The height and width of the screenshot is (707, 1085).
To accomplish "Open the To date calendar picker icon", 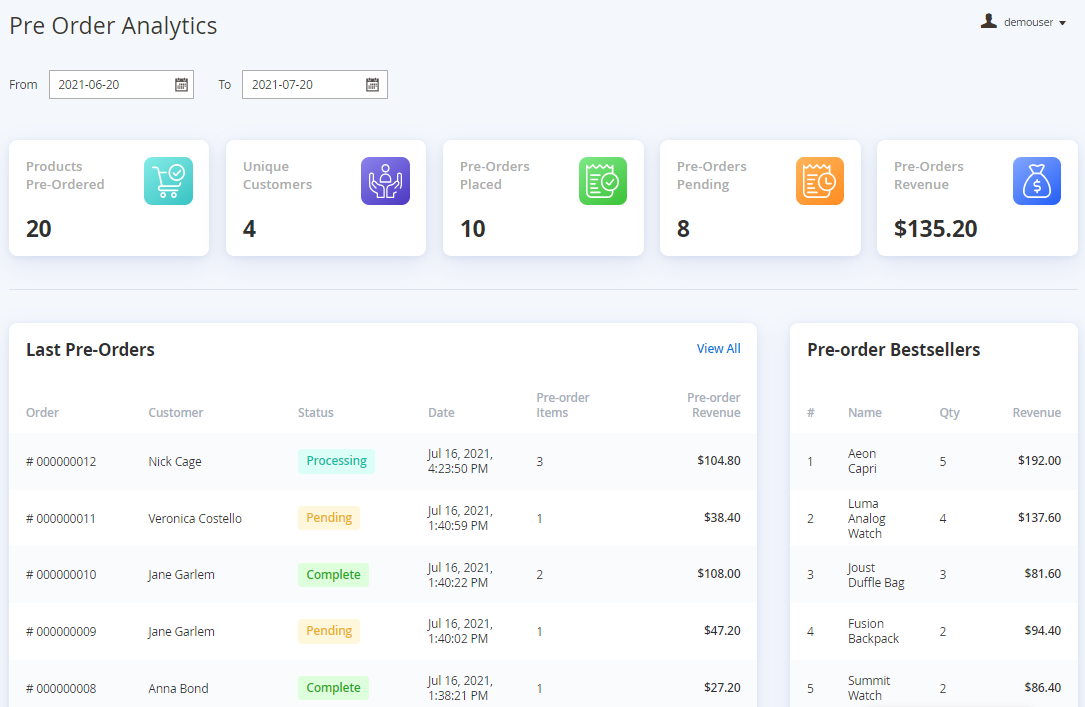I will (372, 85).
